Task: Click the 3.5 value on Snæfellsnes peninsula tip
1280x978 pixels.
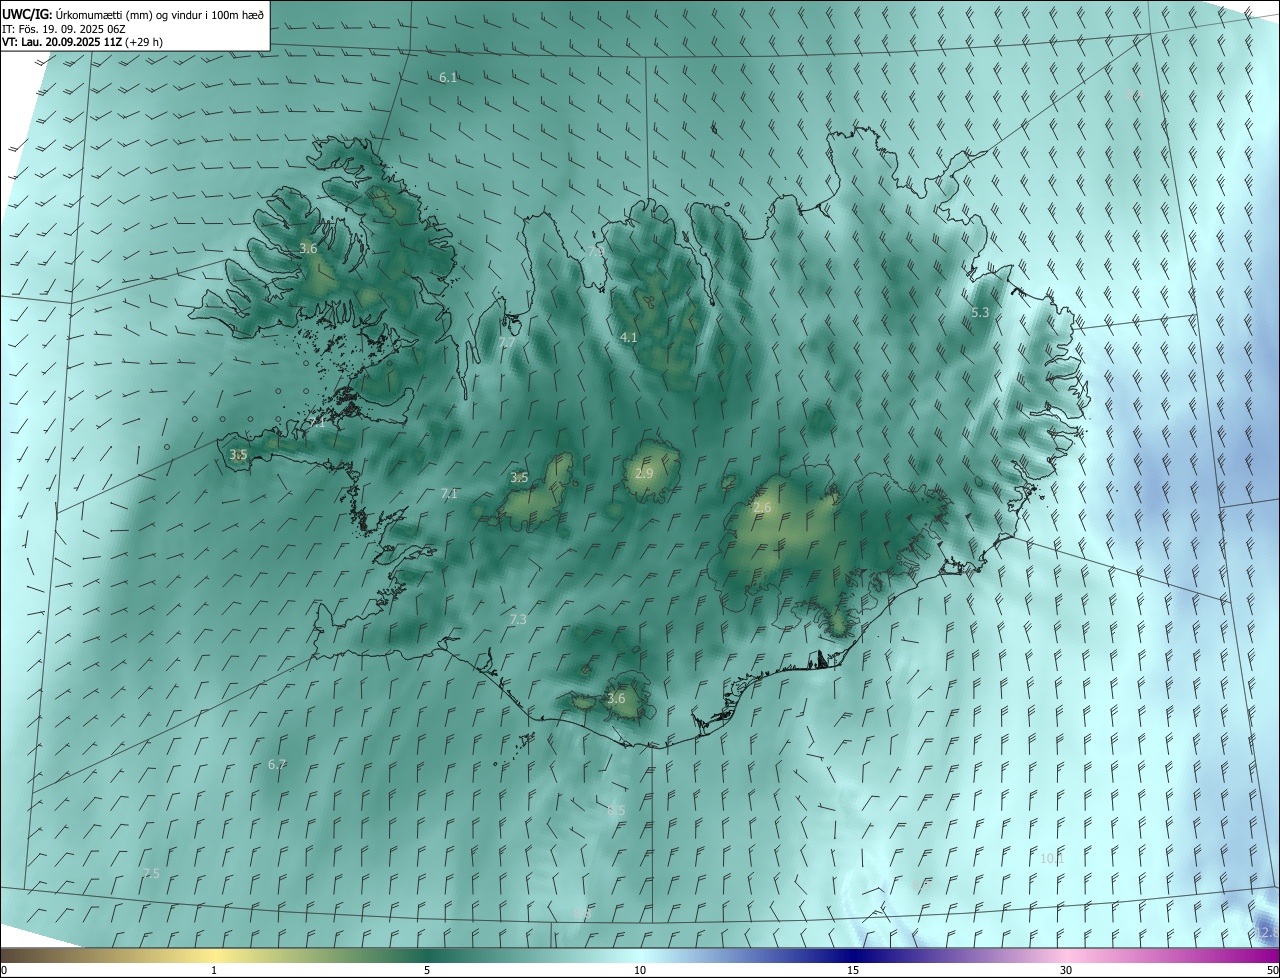Action: pos(238,454)
